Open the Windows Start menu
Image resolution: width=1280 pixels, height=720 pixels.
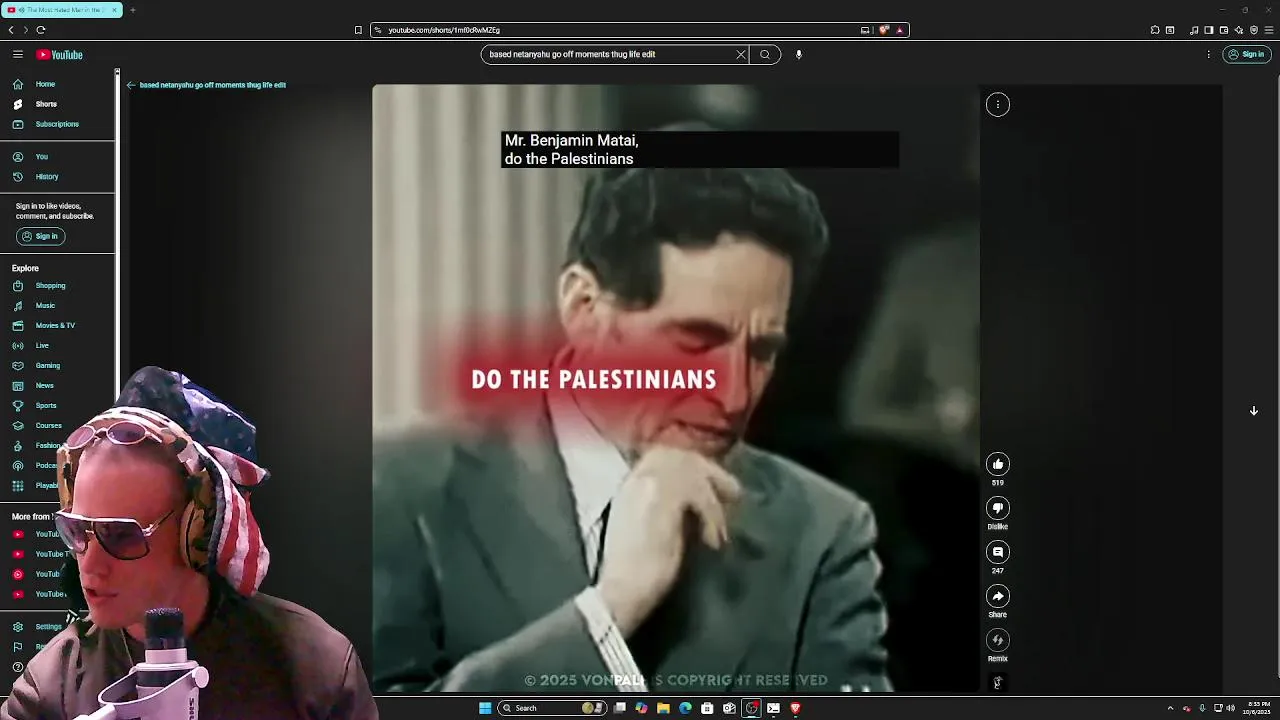[x=485, y=708]
